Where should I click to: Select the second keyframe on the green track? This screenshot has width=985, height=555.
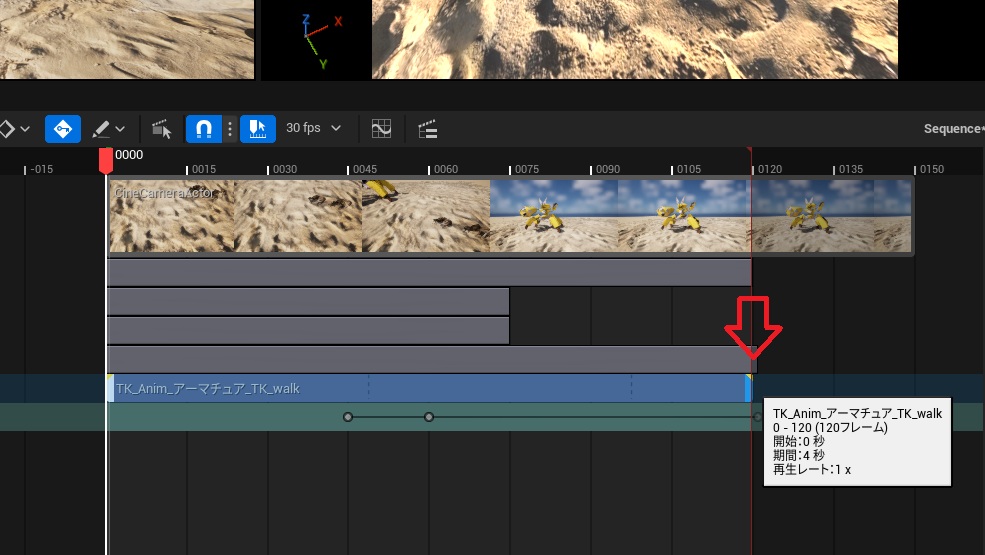(x=429, y=416)
